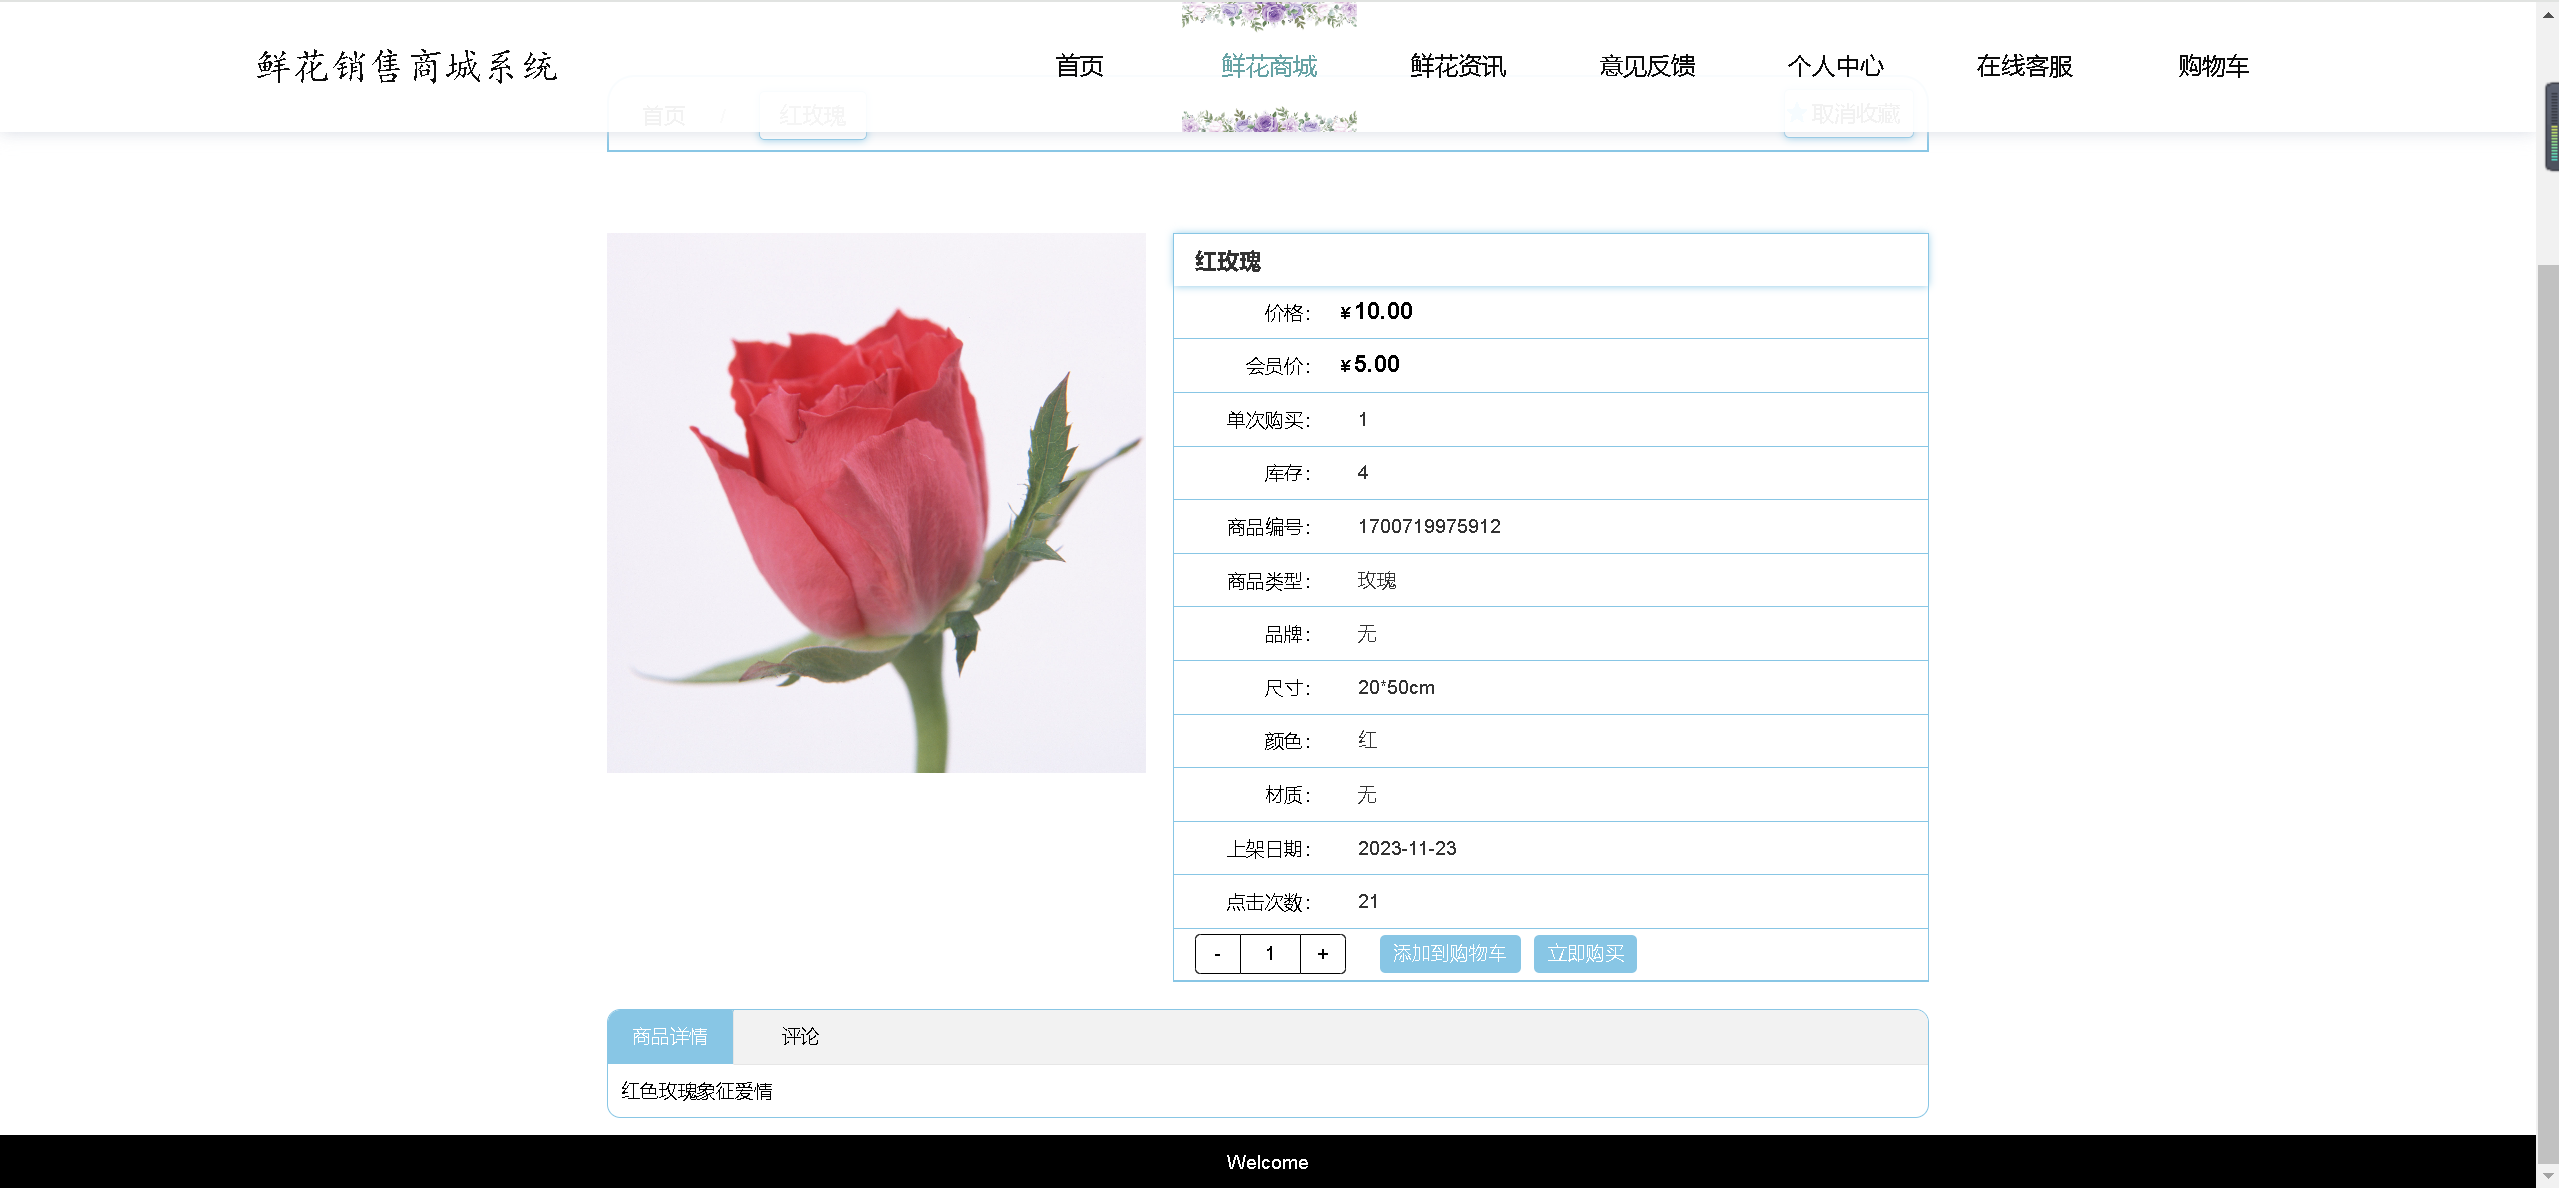Increase quantity with the plus button
Screen dimensions: 2559x1188
click(1323, 954)
